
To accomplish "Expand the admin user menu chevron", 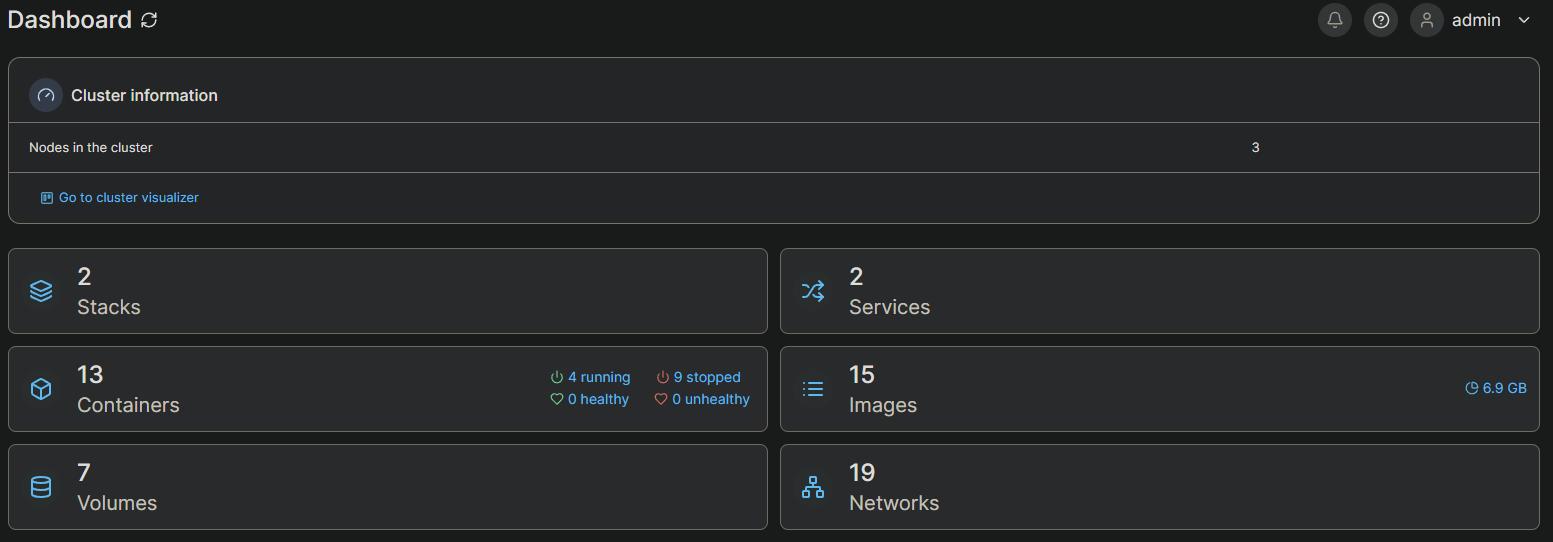I will coord(1524,20).
